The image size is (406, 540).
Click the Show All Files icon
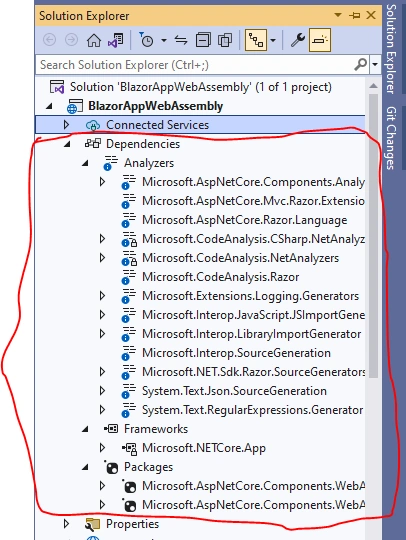225,40
